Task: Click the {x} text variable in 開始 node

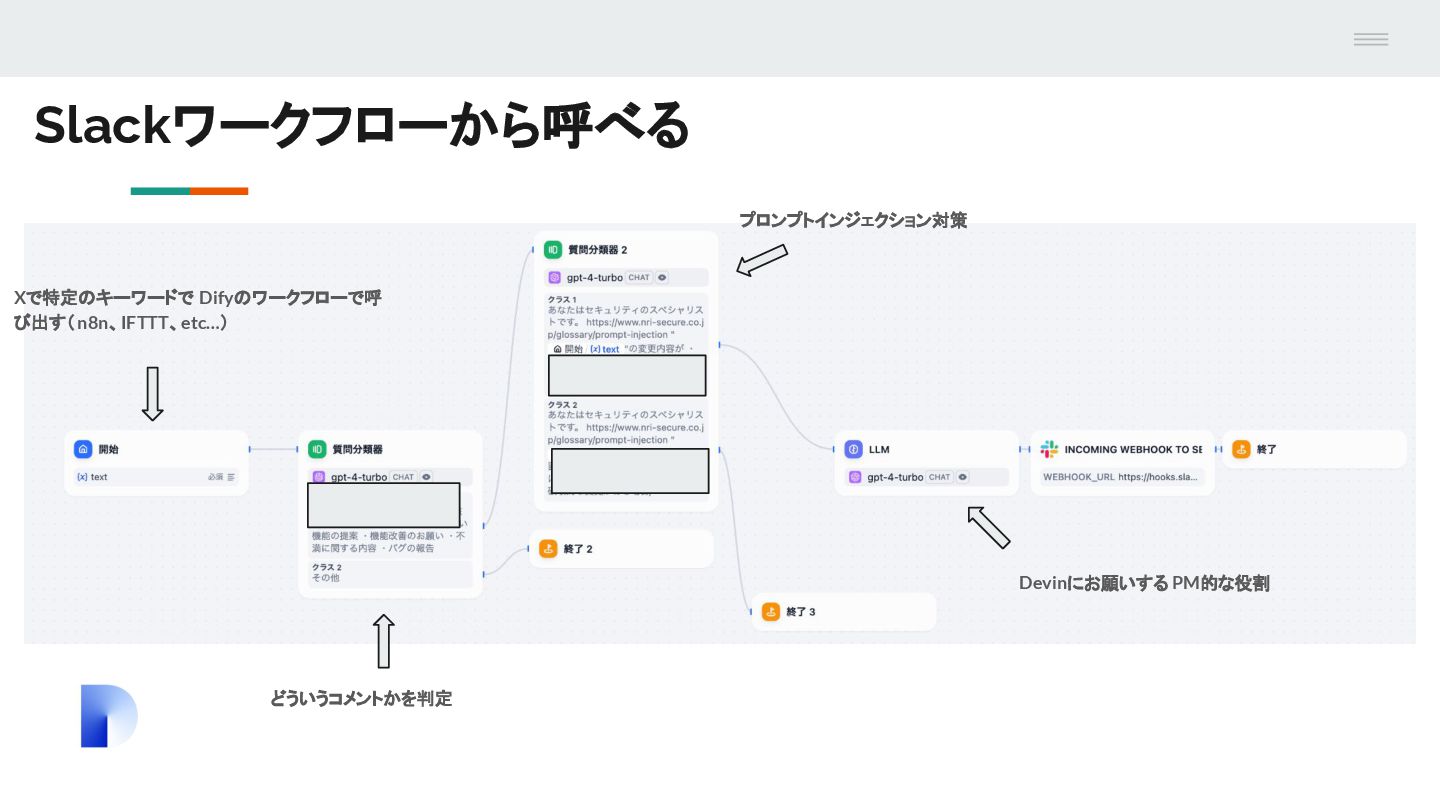Action: tap(92, 477)
